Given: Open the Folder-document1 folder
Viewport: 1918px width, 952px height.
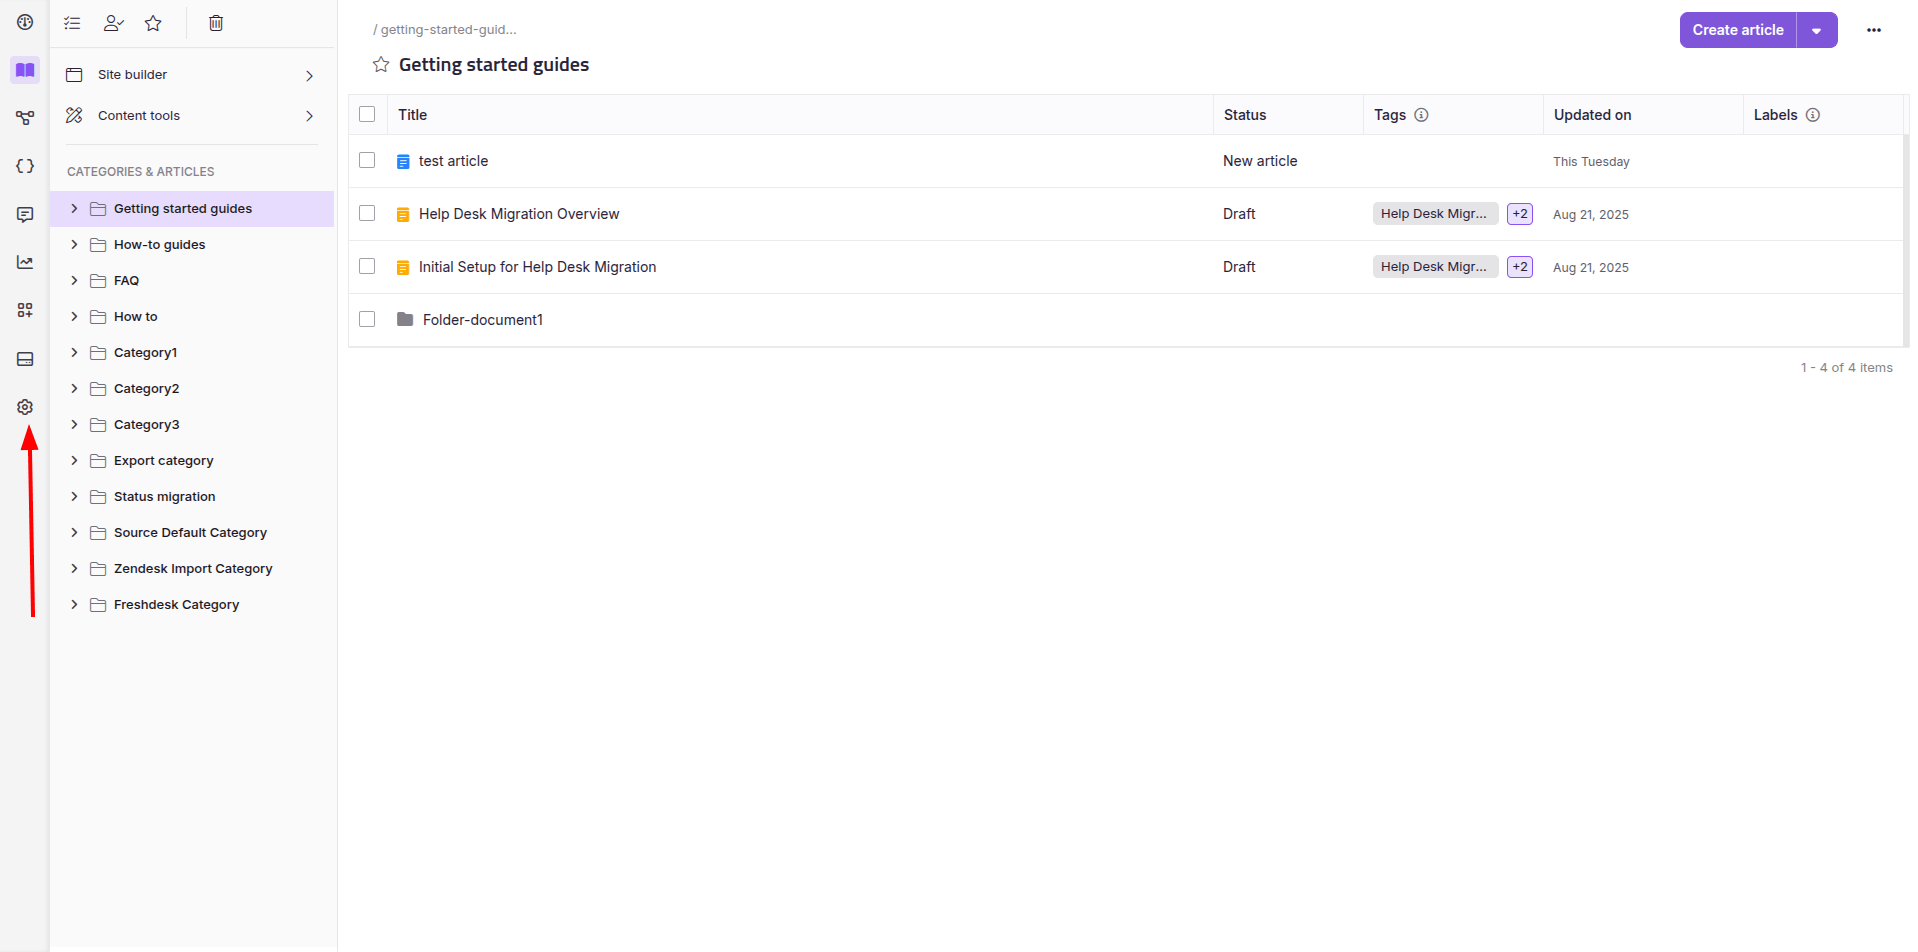Looking at the screenshot, I should pyautogui.click(x=483, y=320).
